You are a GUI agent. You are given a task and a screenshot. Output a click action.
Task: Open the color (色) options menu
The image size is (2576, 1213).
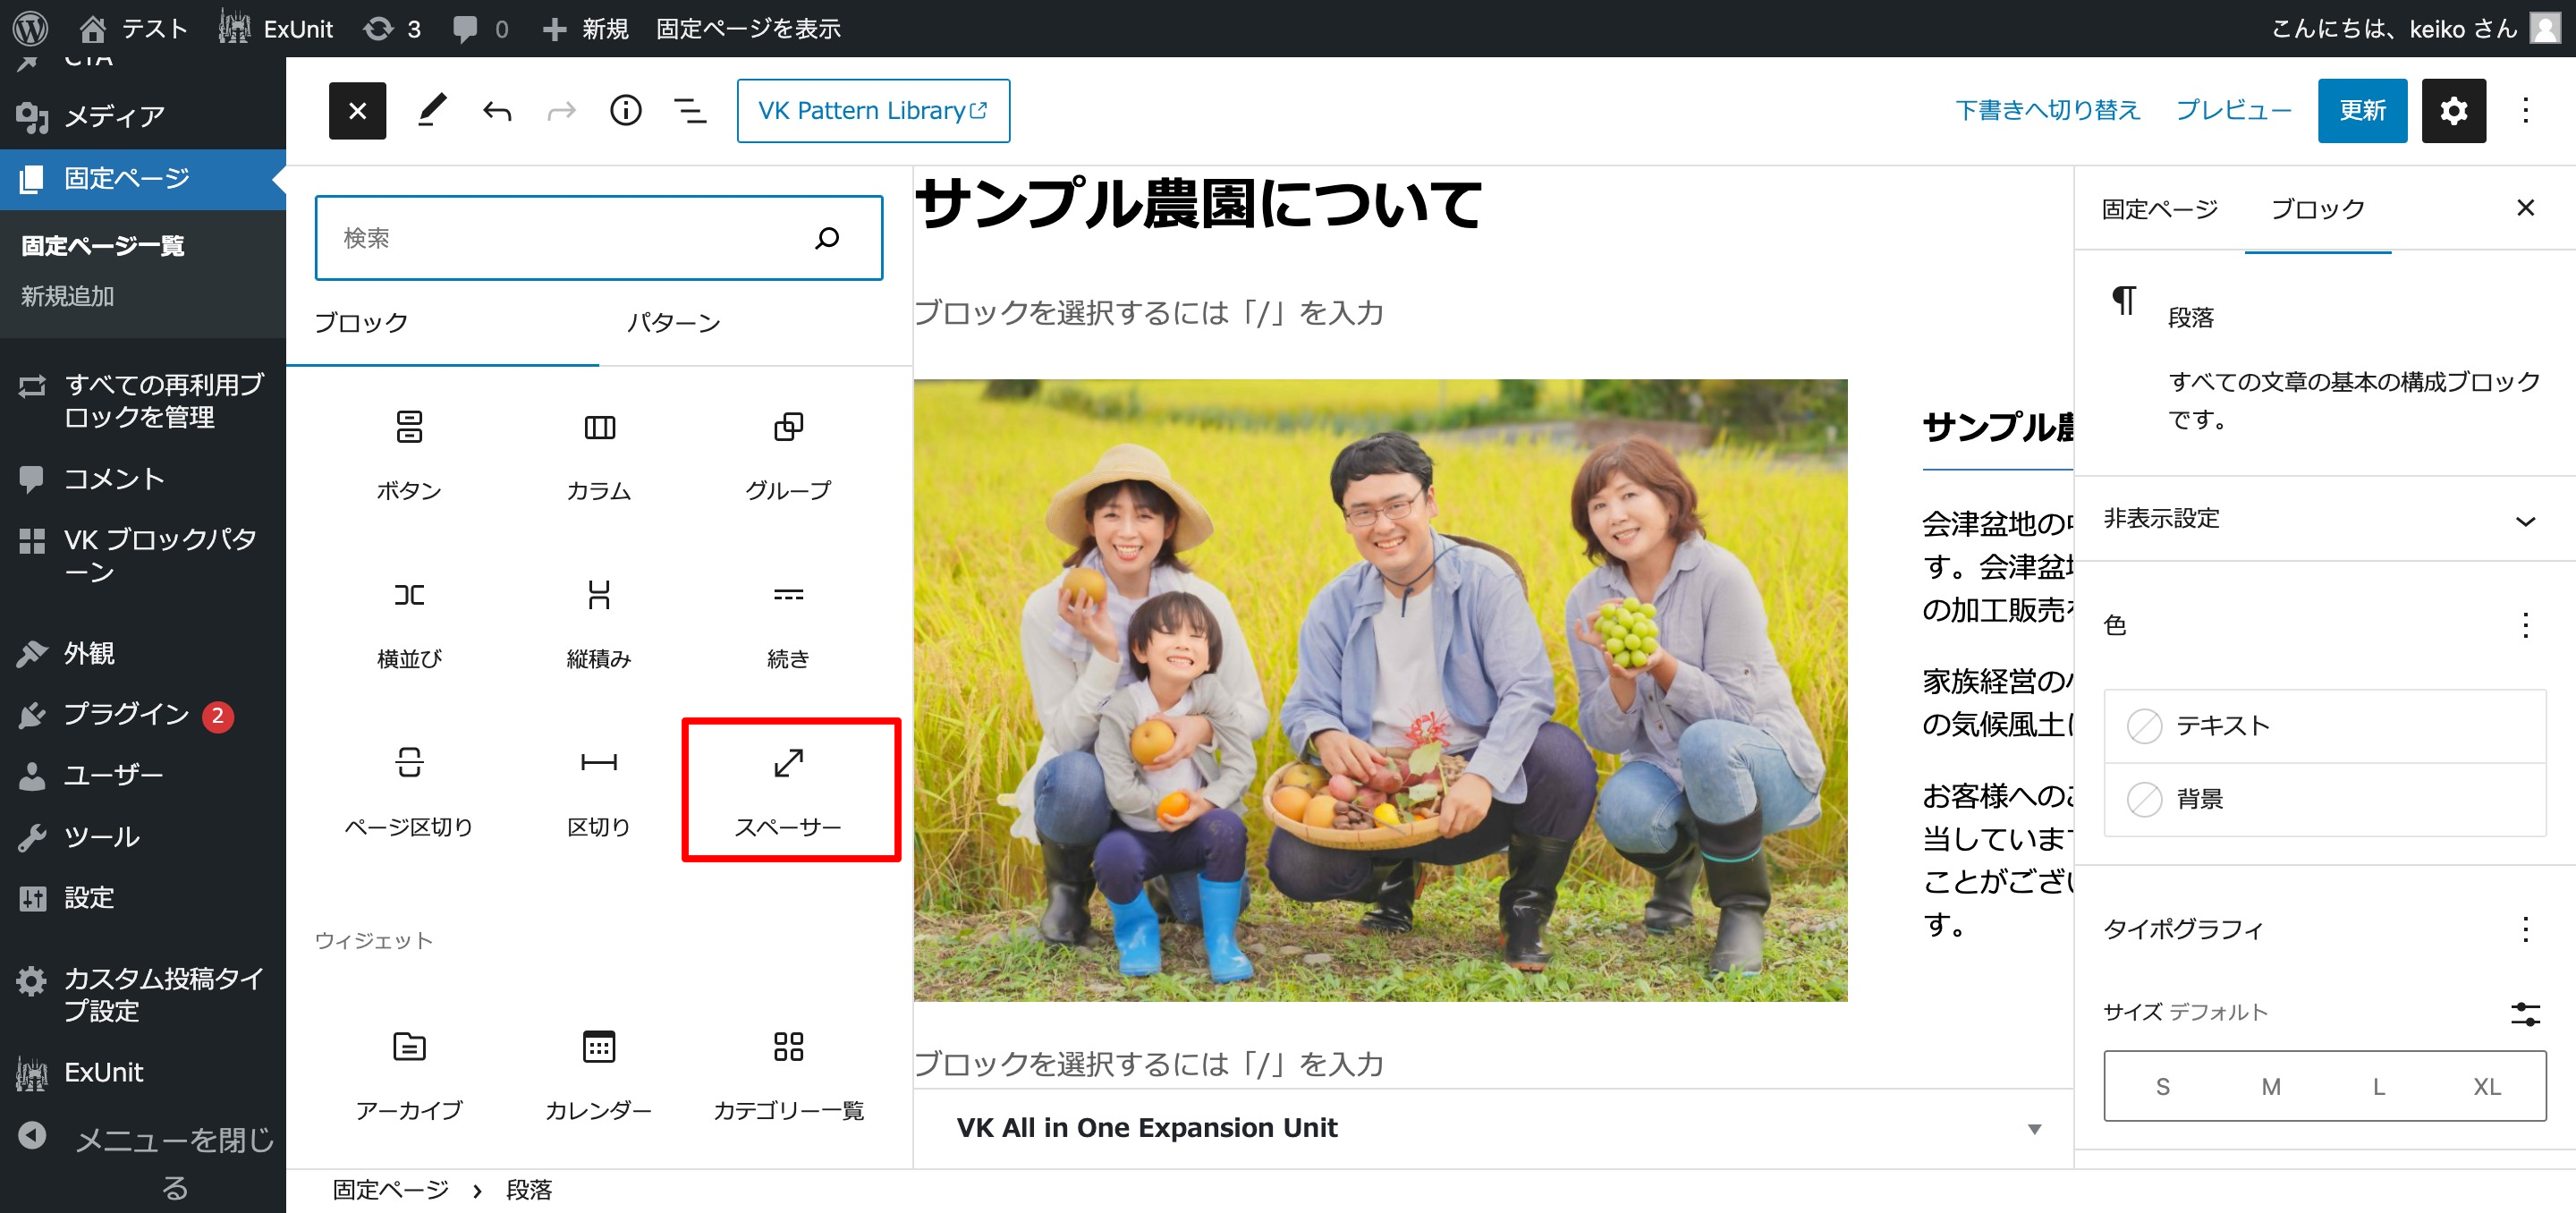2524,625
